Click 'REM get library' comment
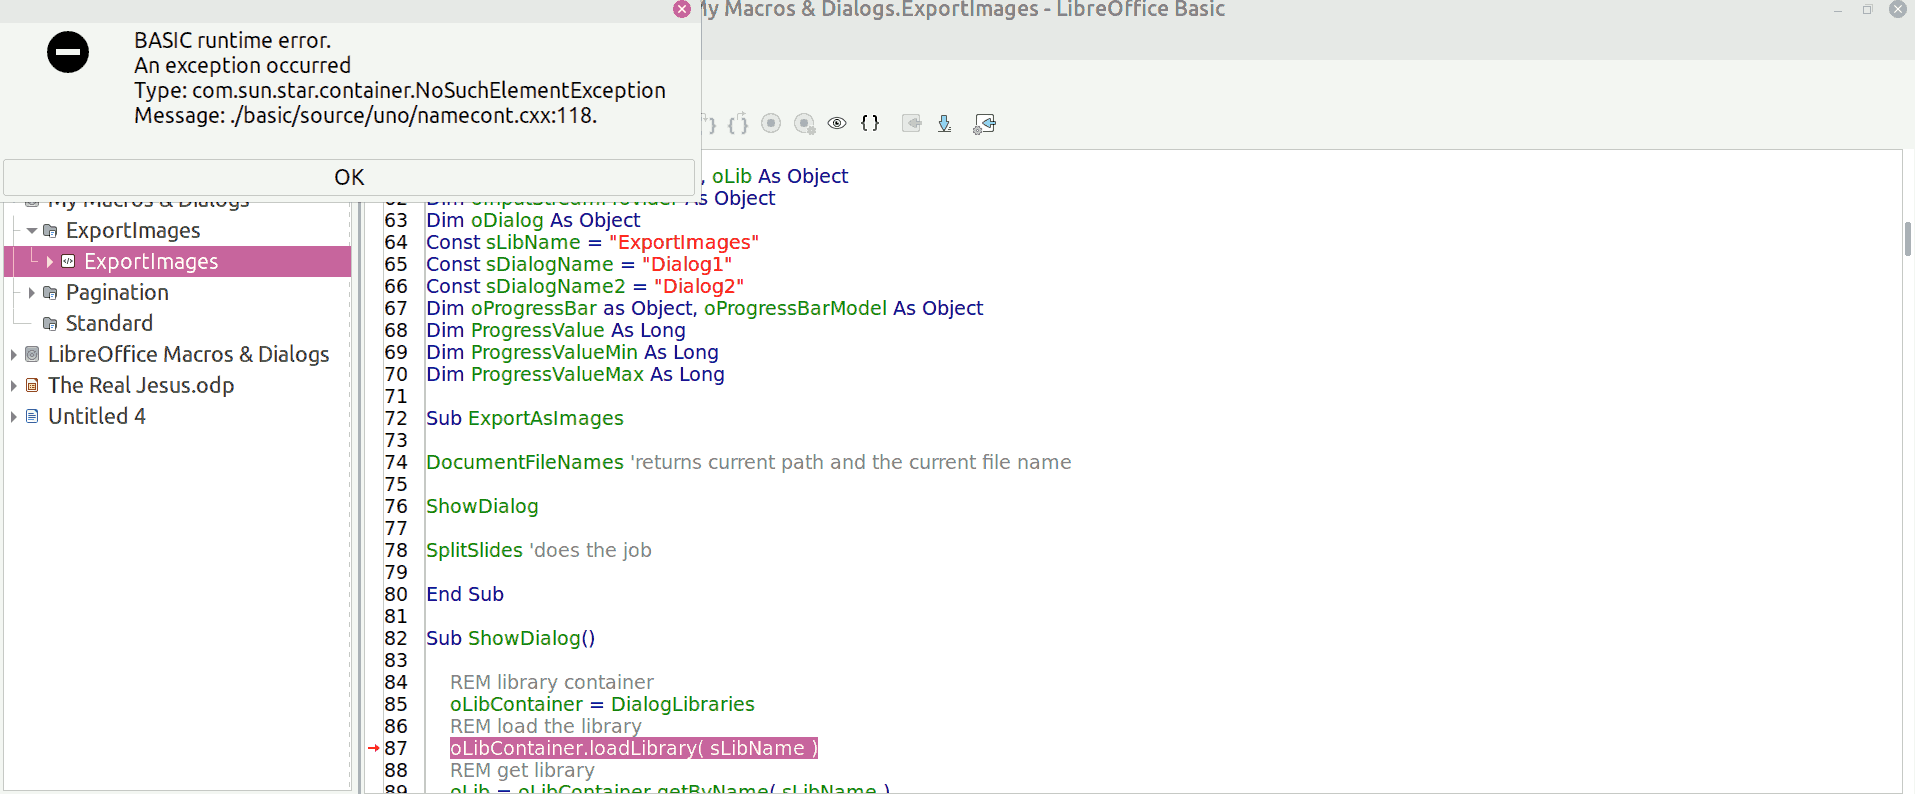The height and width of the screenshot is (794, 1915). click(x=522, y=771)
